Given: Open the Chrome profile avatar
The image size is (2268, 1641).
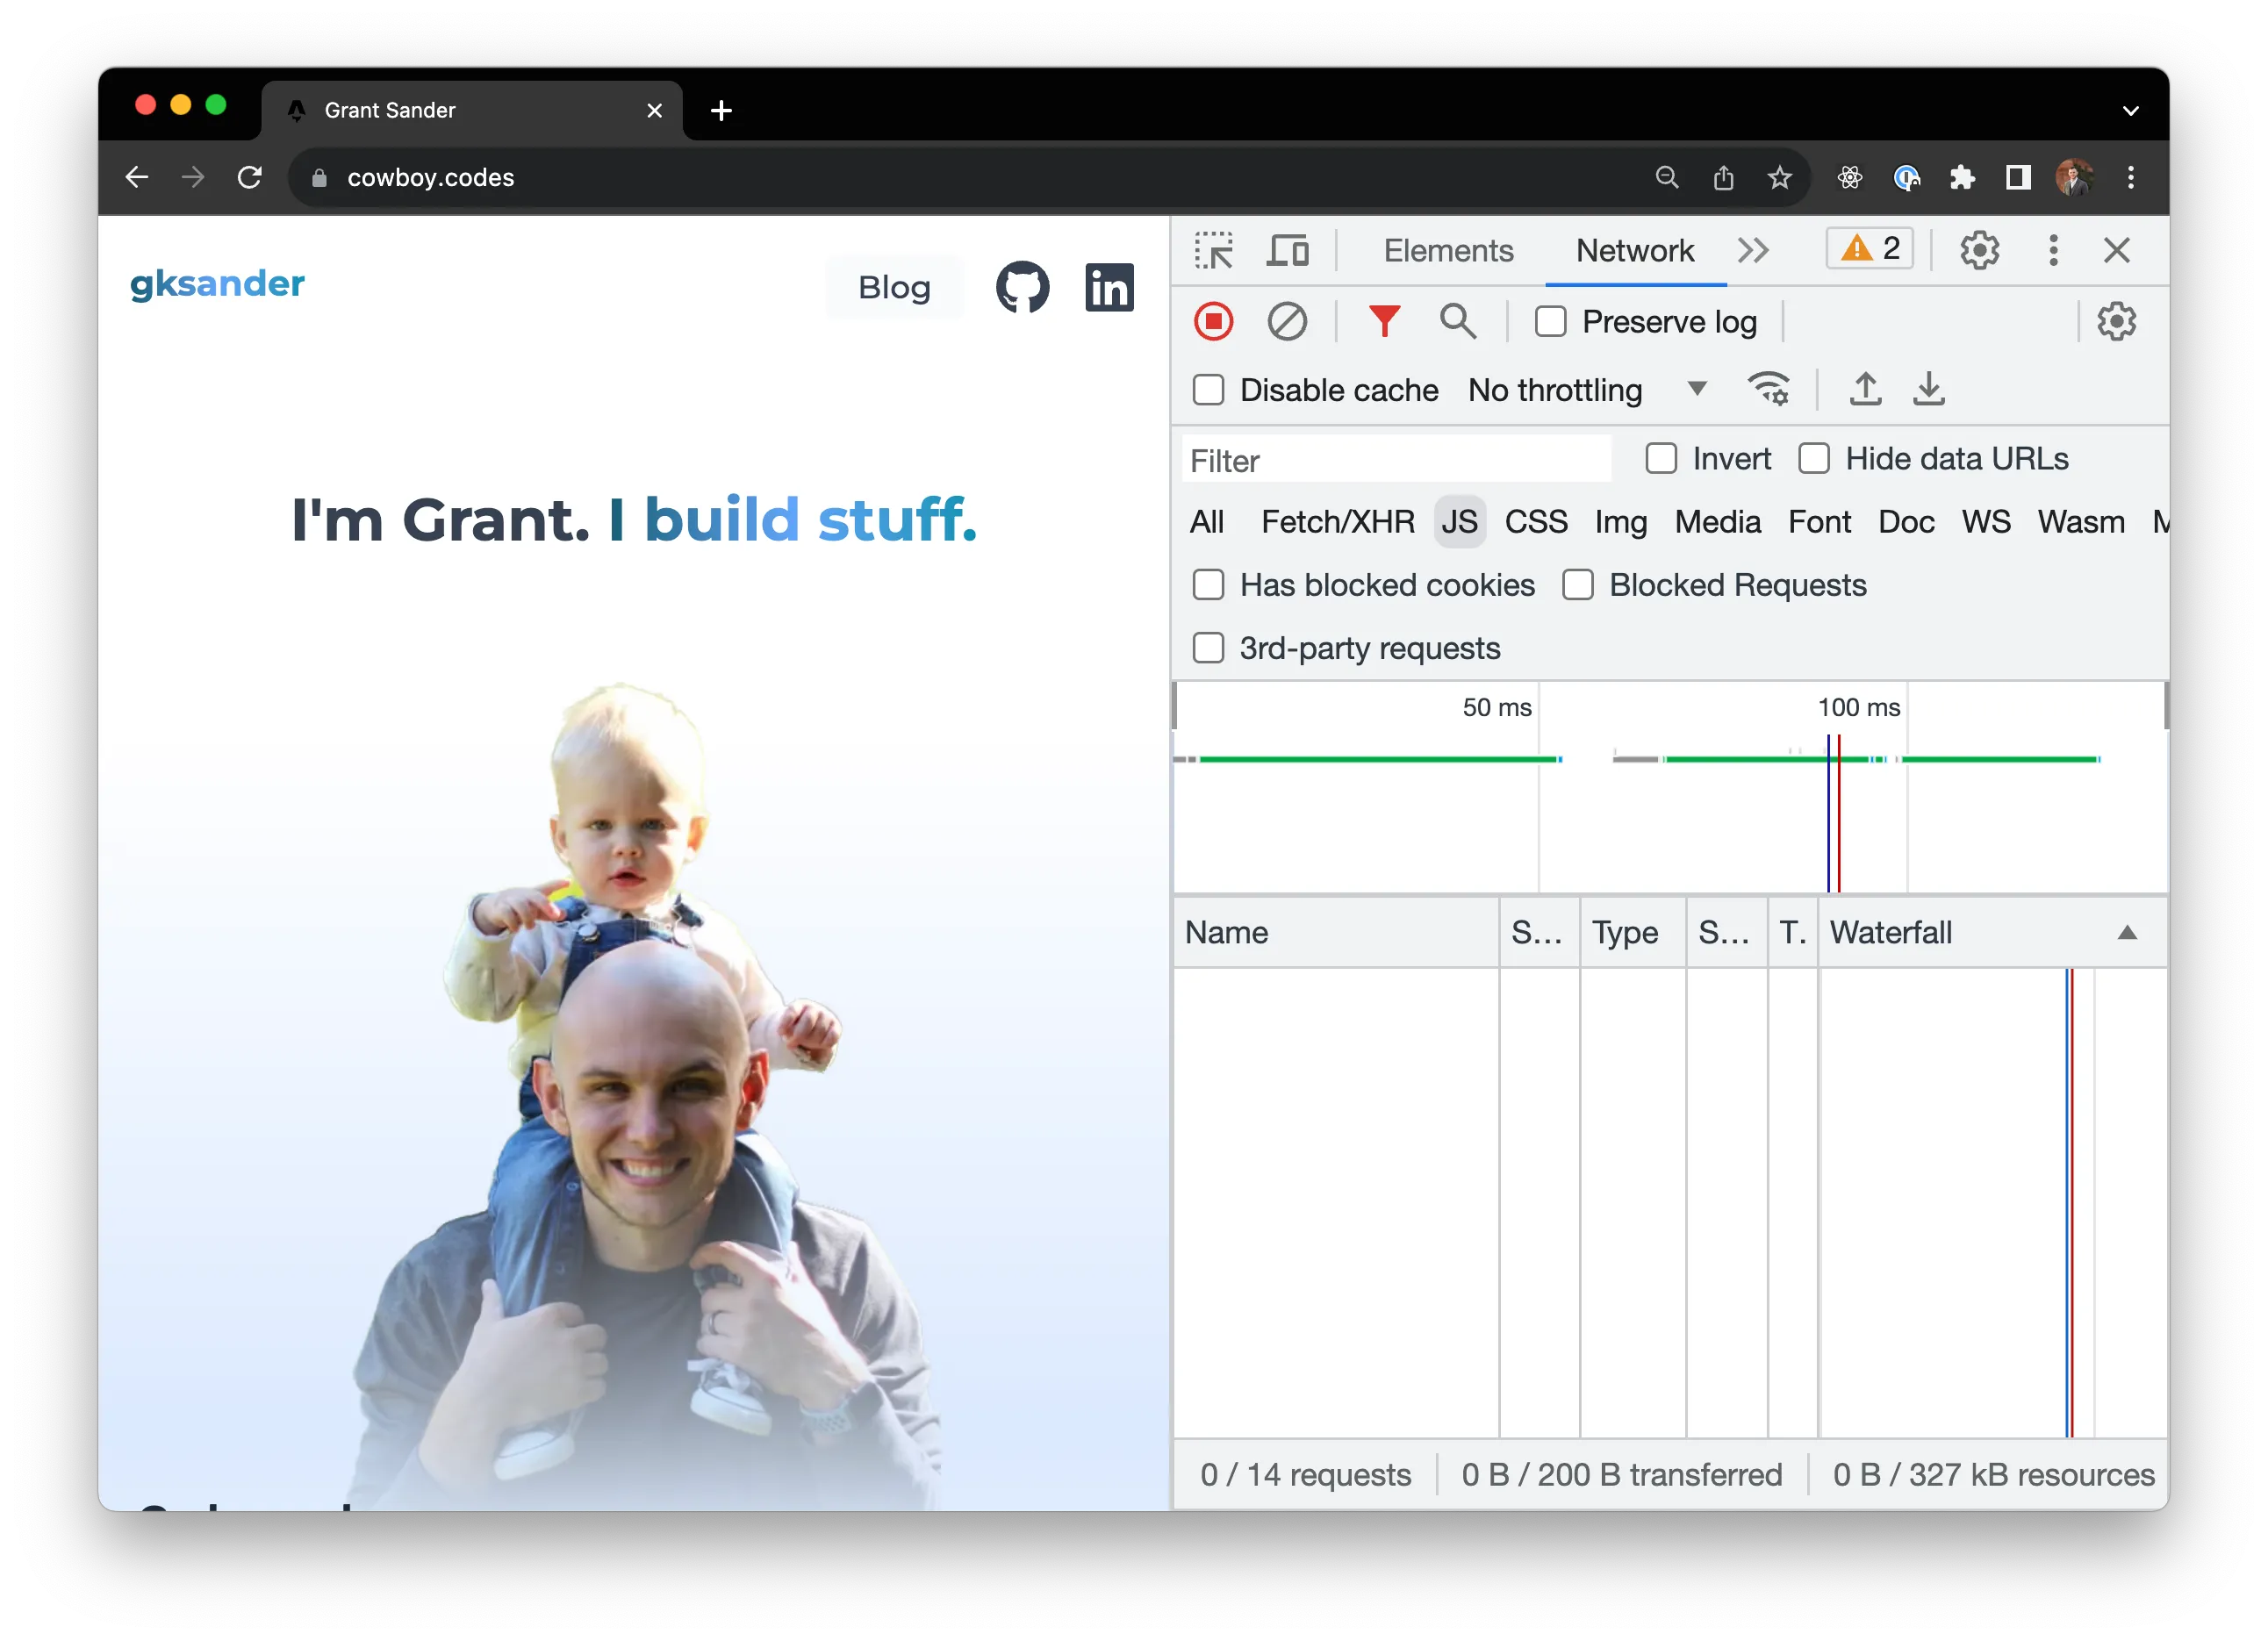Looking at the screenshot, I should coord(2075,177).
